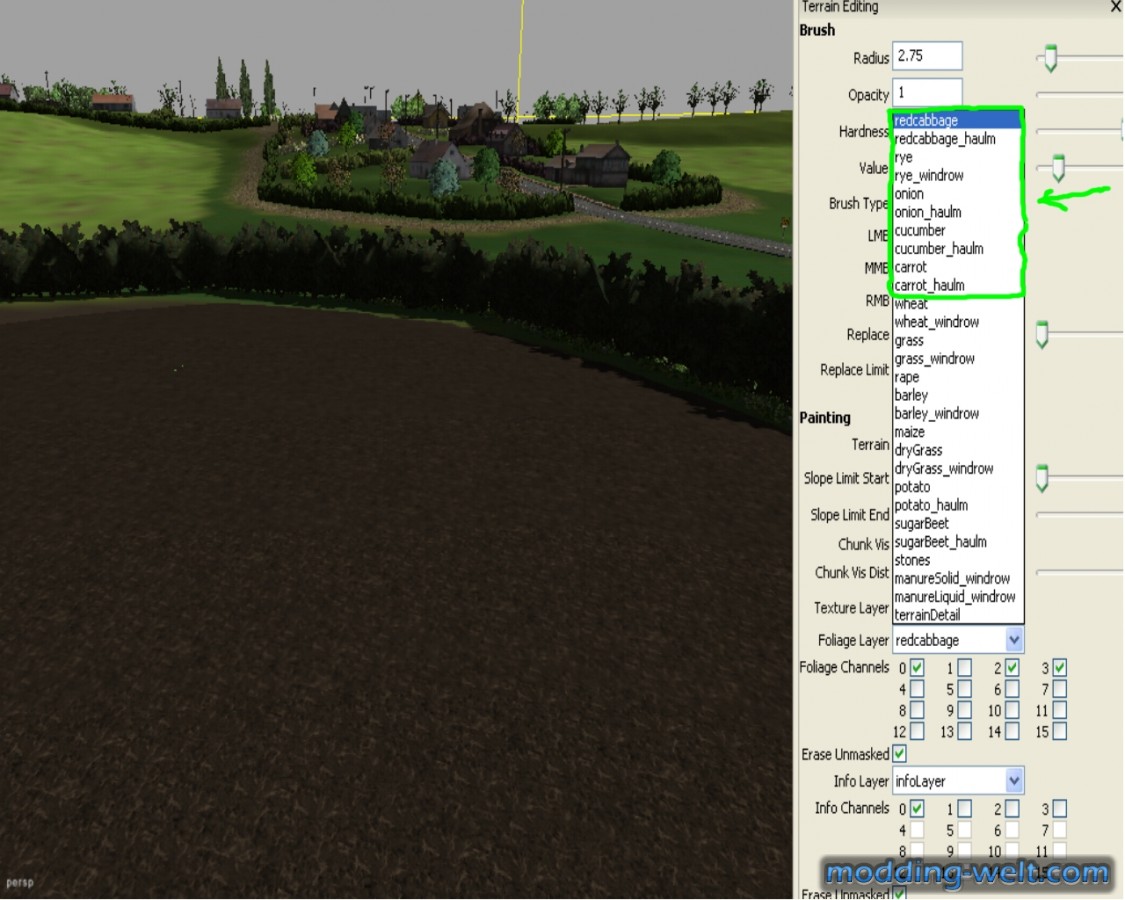Select carrot_haulm entry
Image resolution: width=1125 pixels, height=900 pixels.
point(956,286)
